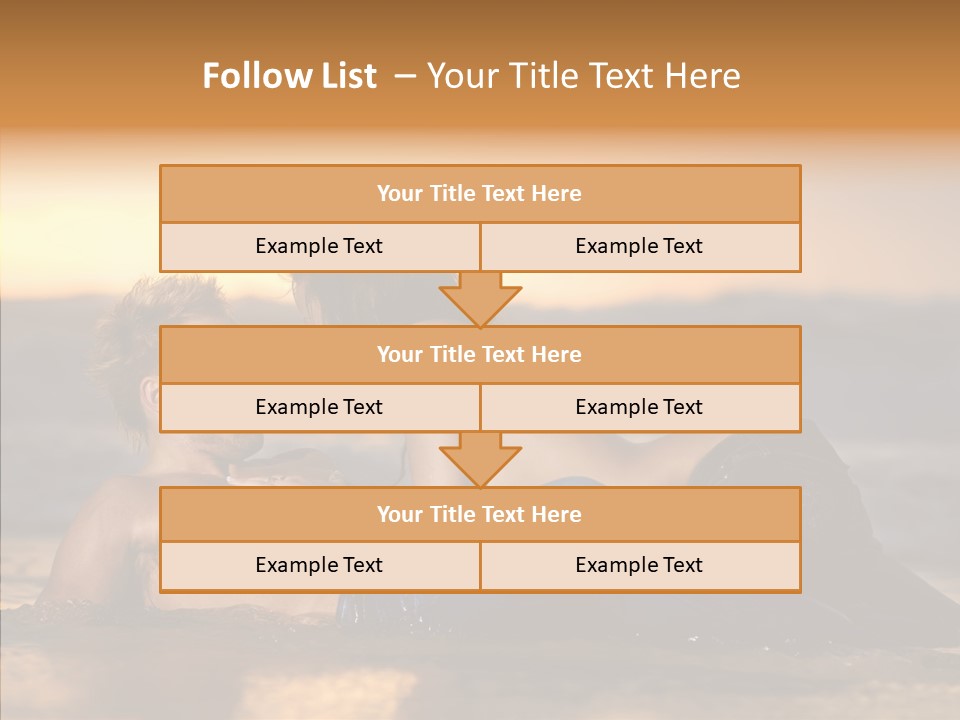
Task: Select the second block's "Your Title Text Here" header
Action: (x=479, y=354)
